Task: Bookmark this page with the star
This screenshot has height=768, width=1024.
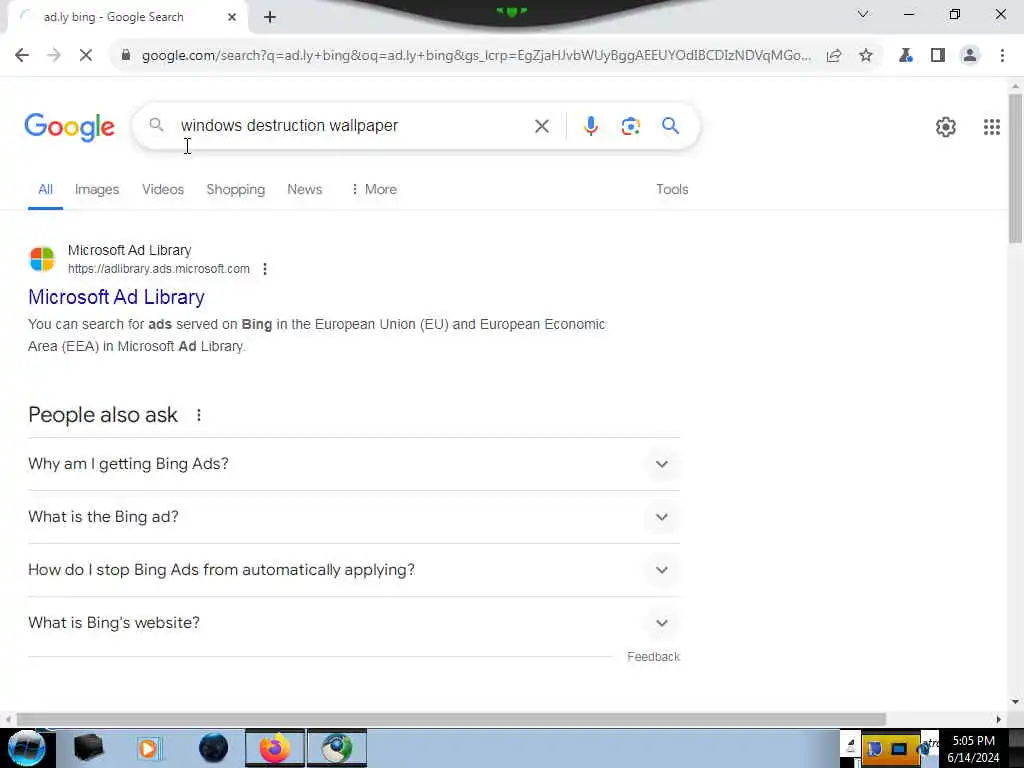Action: pyautogui.click(x=866, y=56)
